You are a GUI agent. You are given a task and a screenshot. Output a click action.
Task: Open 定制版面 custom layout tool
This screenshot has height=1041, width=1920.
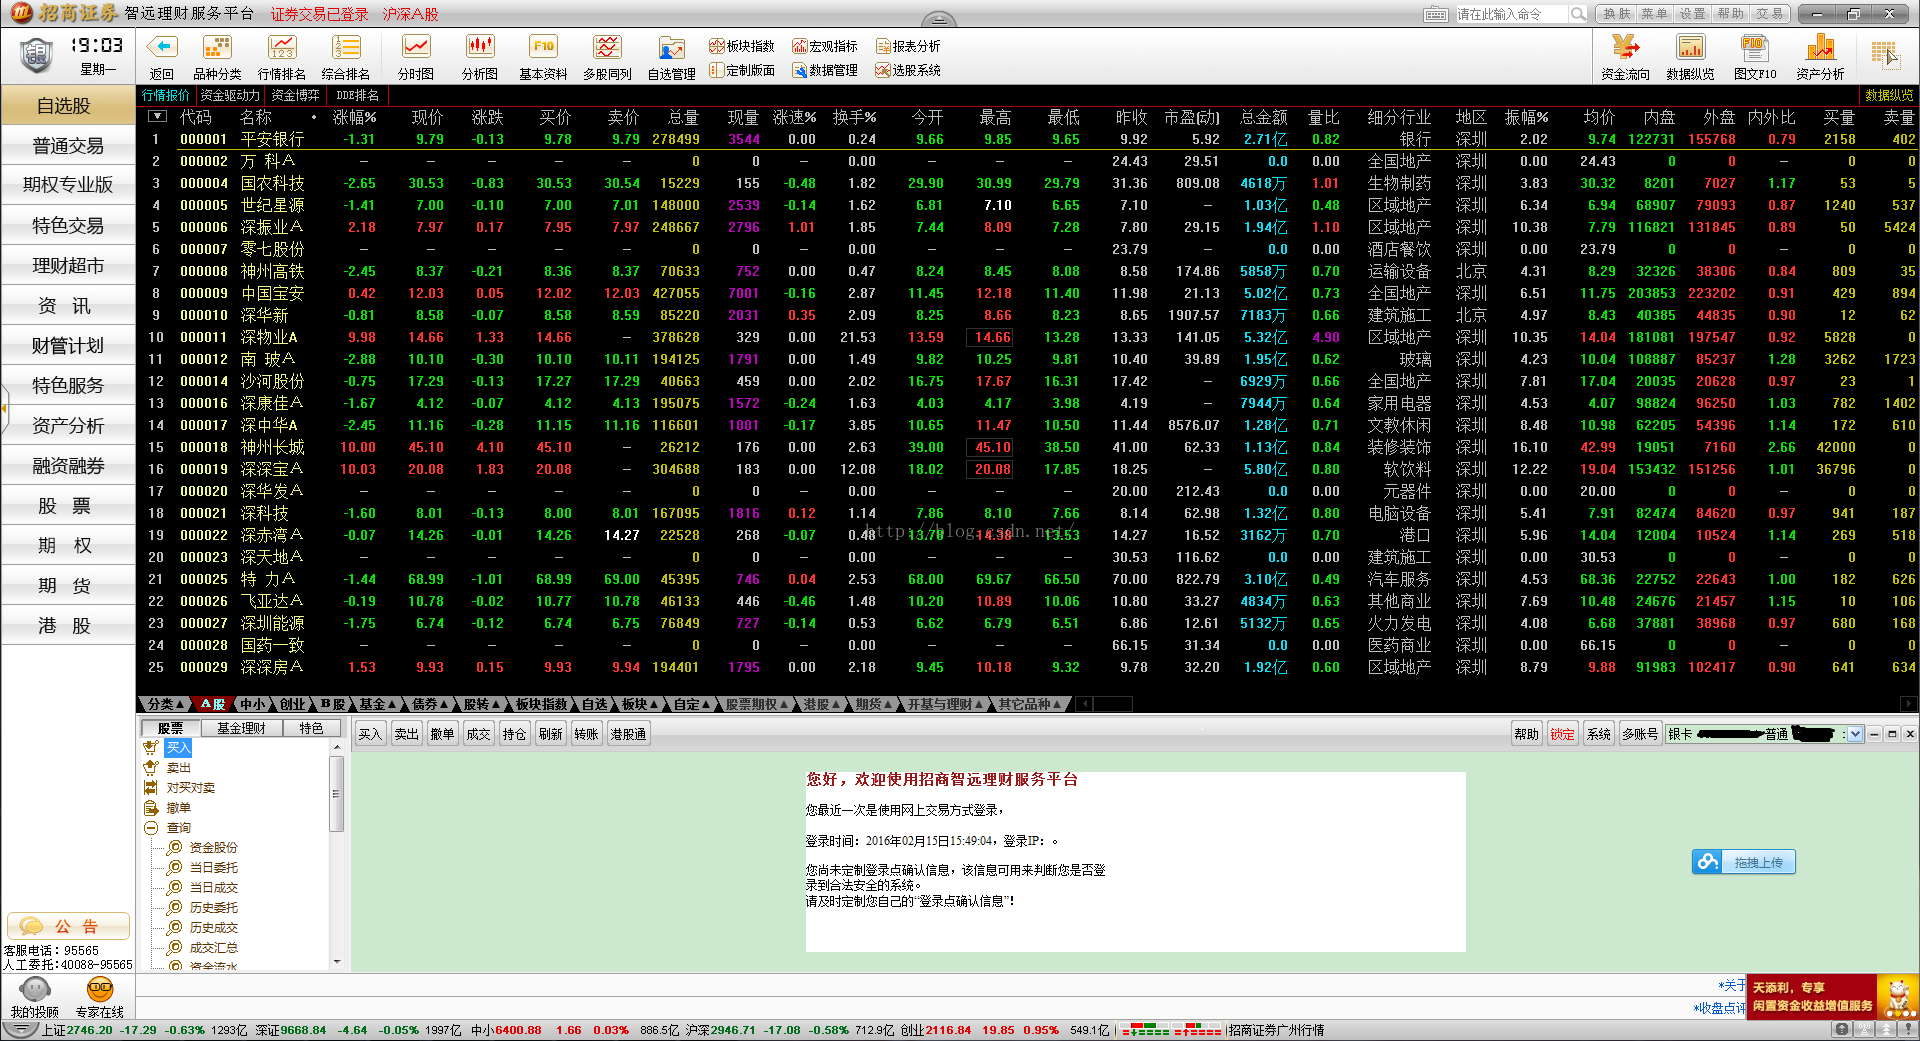tap(742, 70)
